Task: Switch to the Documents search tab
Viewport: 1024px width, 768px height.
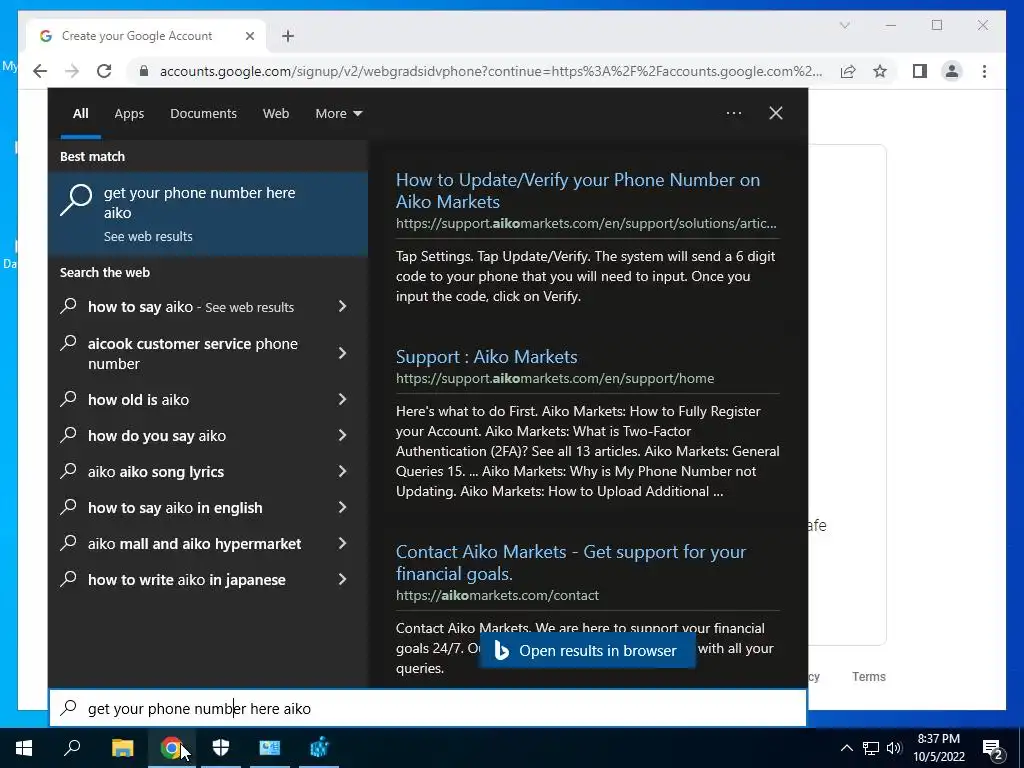Action: [203, 114]
